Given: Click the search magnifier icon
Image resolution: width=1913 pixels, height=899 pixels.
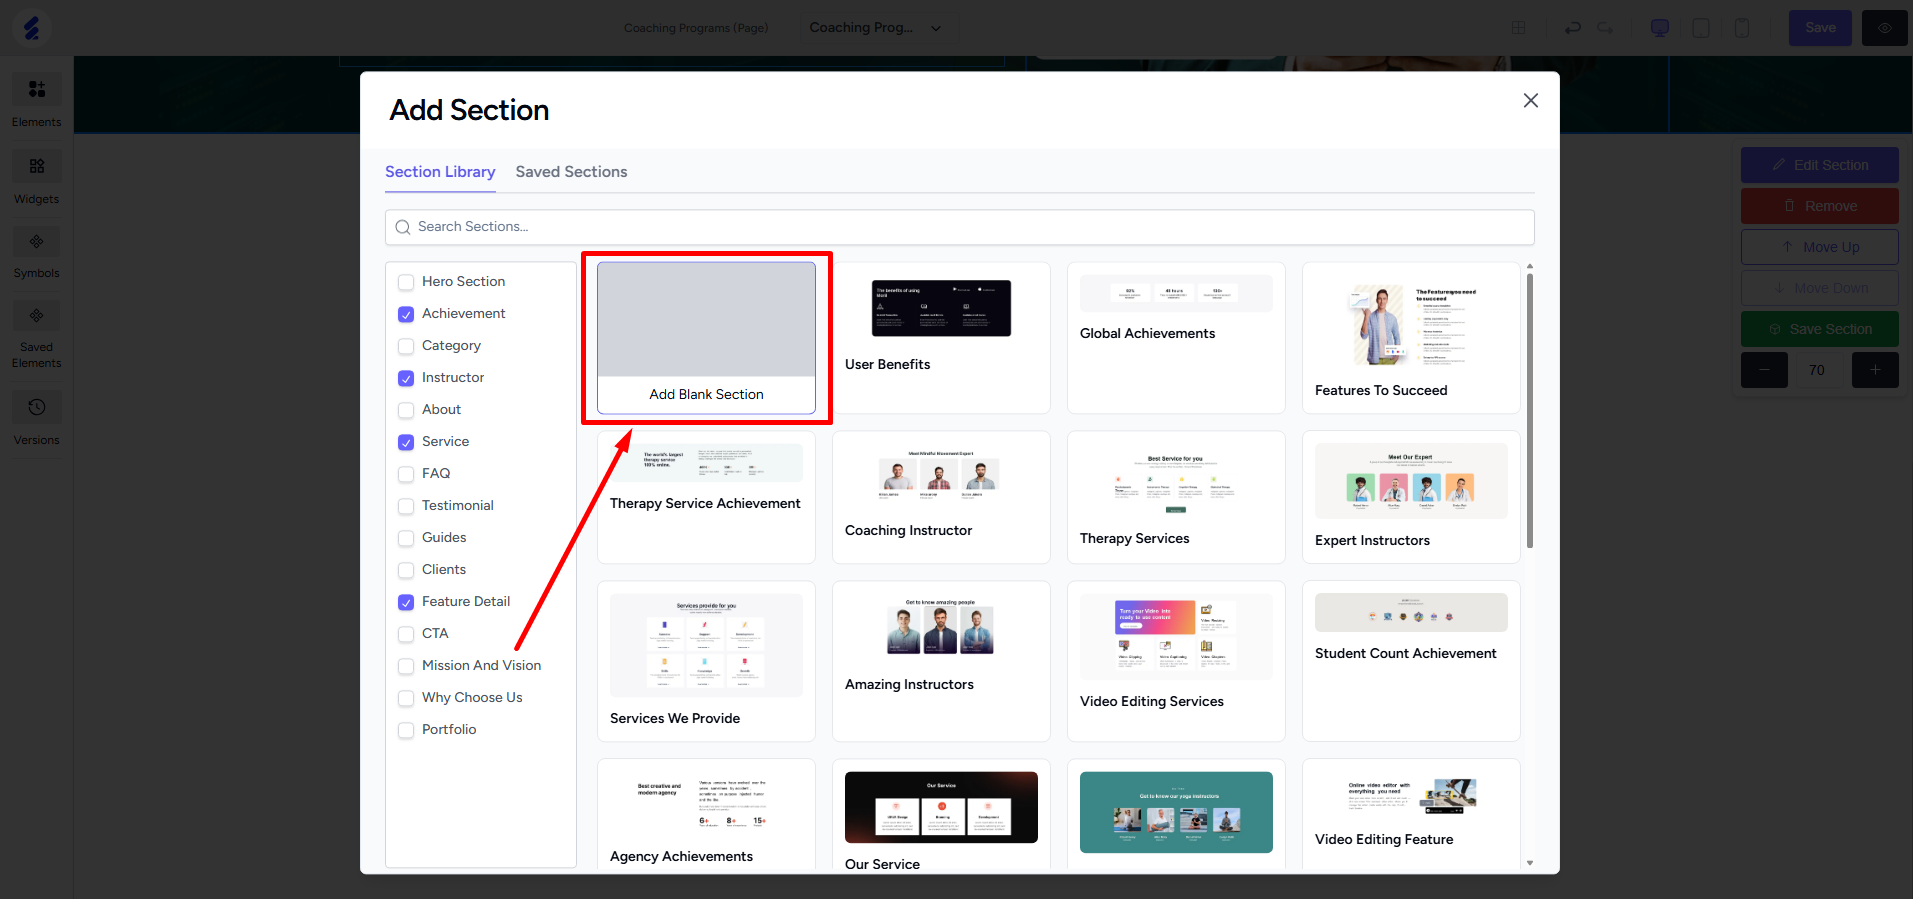Looking at the screenshot, I should pyautogui.click(x=403, y=227).
